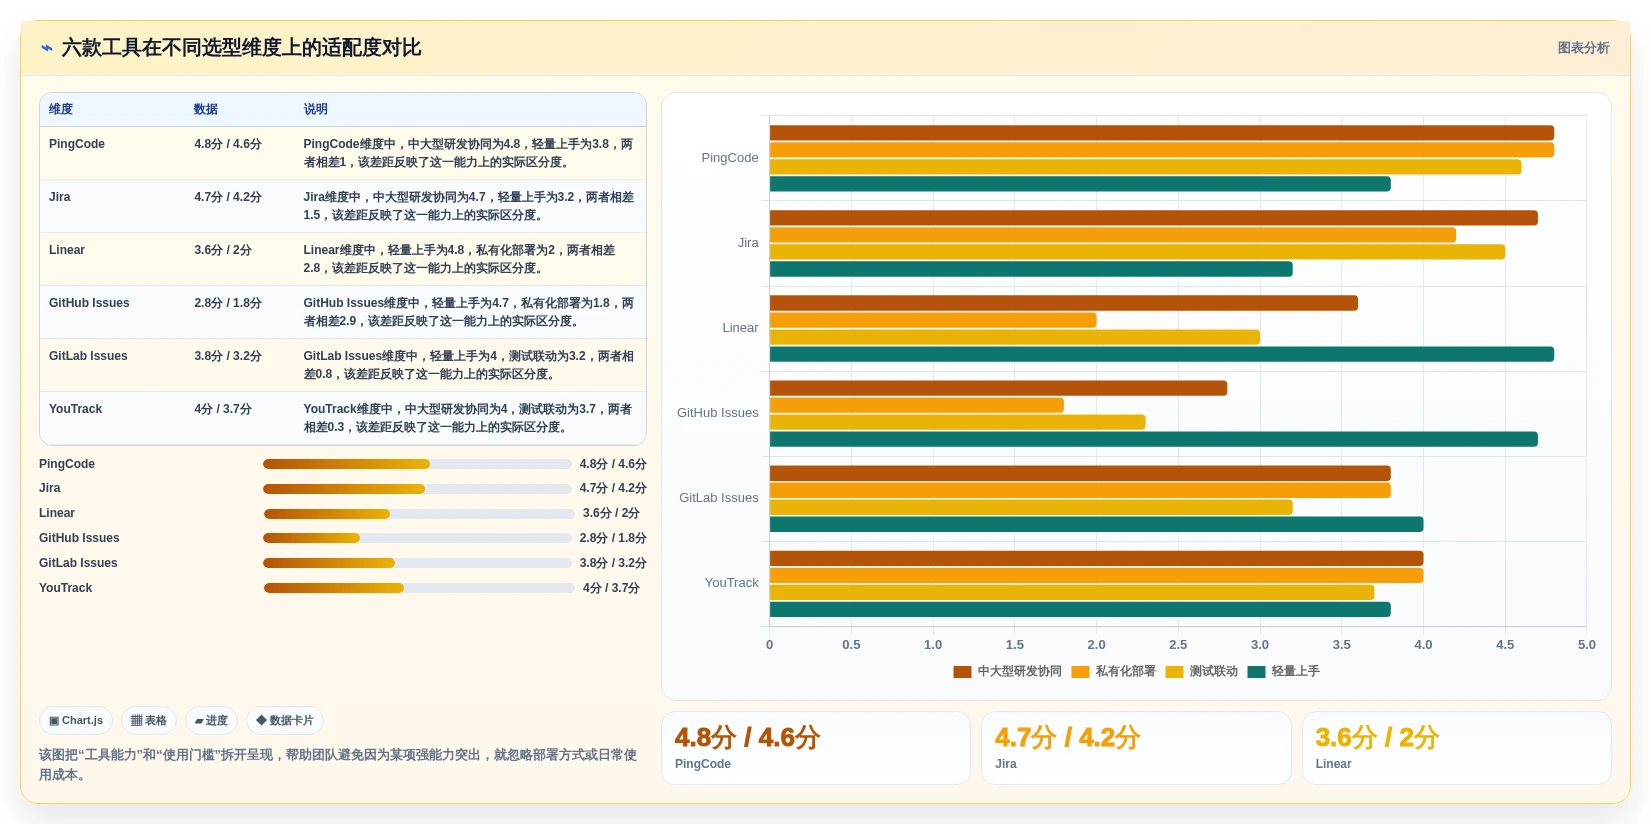Select the Linear table row name
1651x824 pixels.
click(67, 250)
